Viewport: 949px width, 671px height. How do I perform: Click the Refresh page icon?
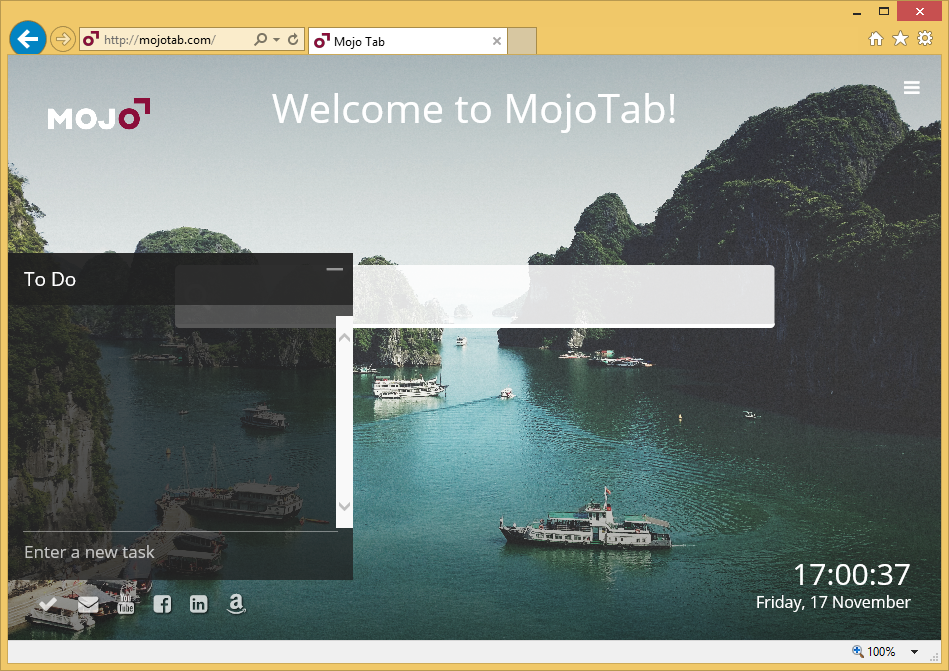pos(293,40)
